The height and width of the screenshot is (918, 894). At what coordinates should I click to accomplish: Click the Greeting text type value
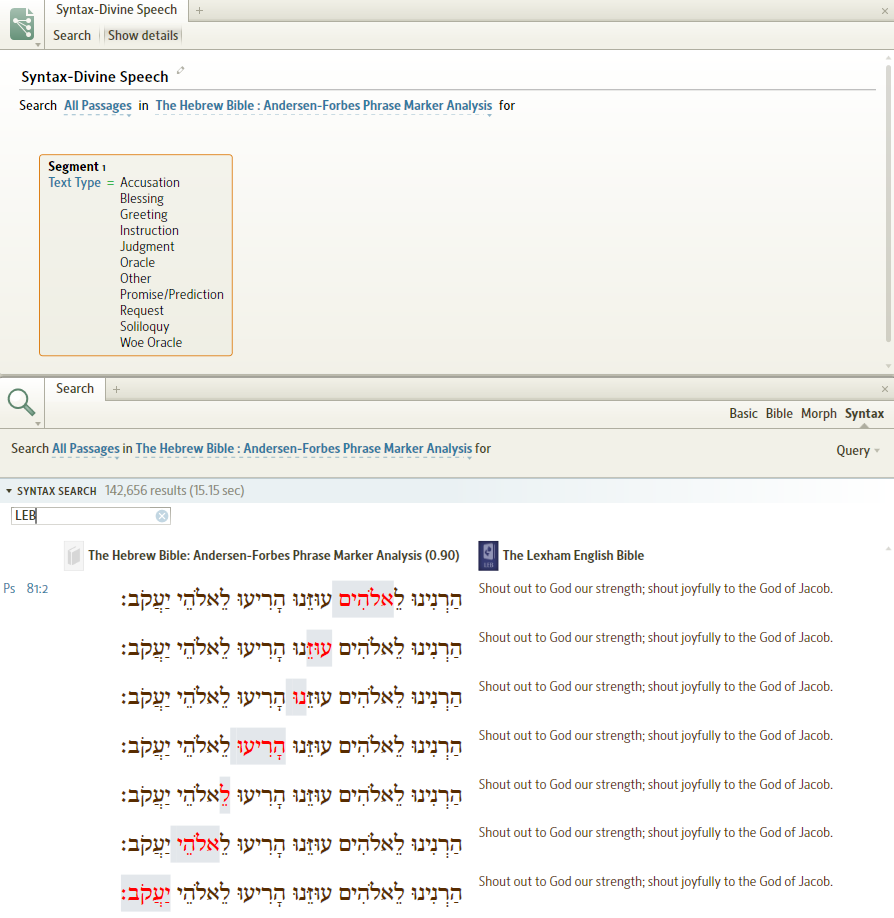tap(143, 214)
